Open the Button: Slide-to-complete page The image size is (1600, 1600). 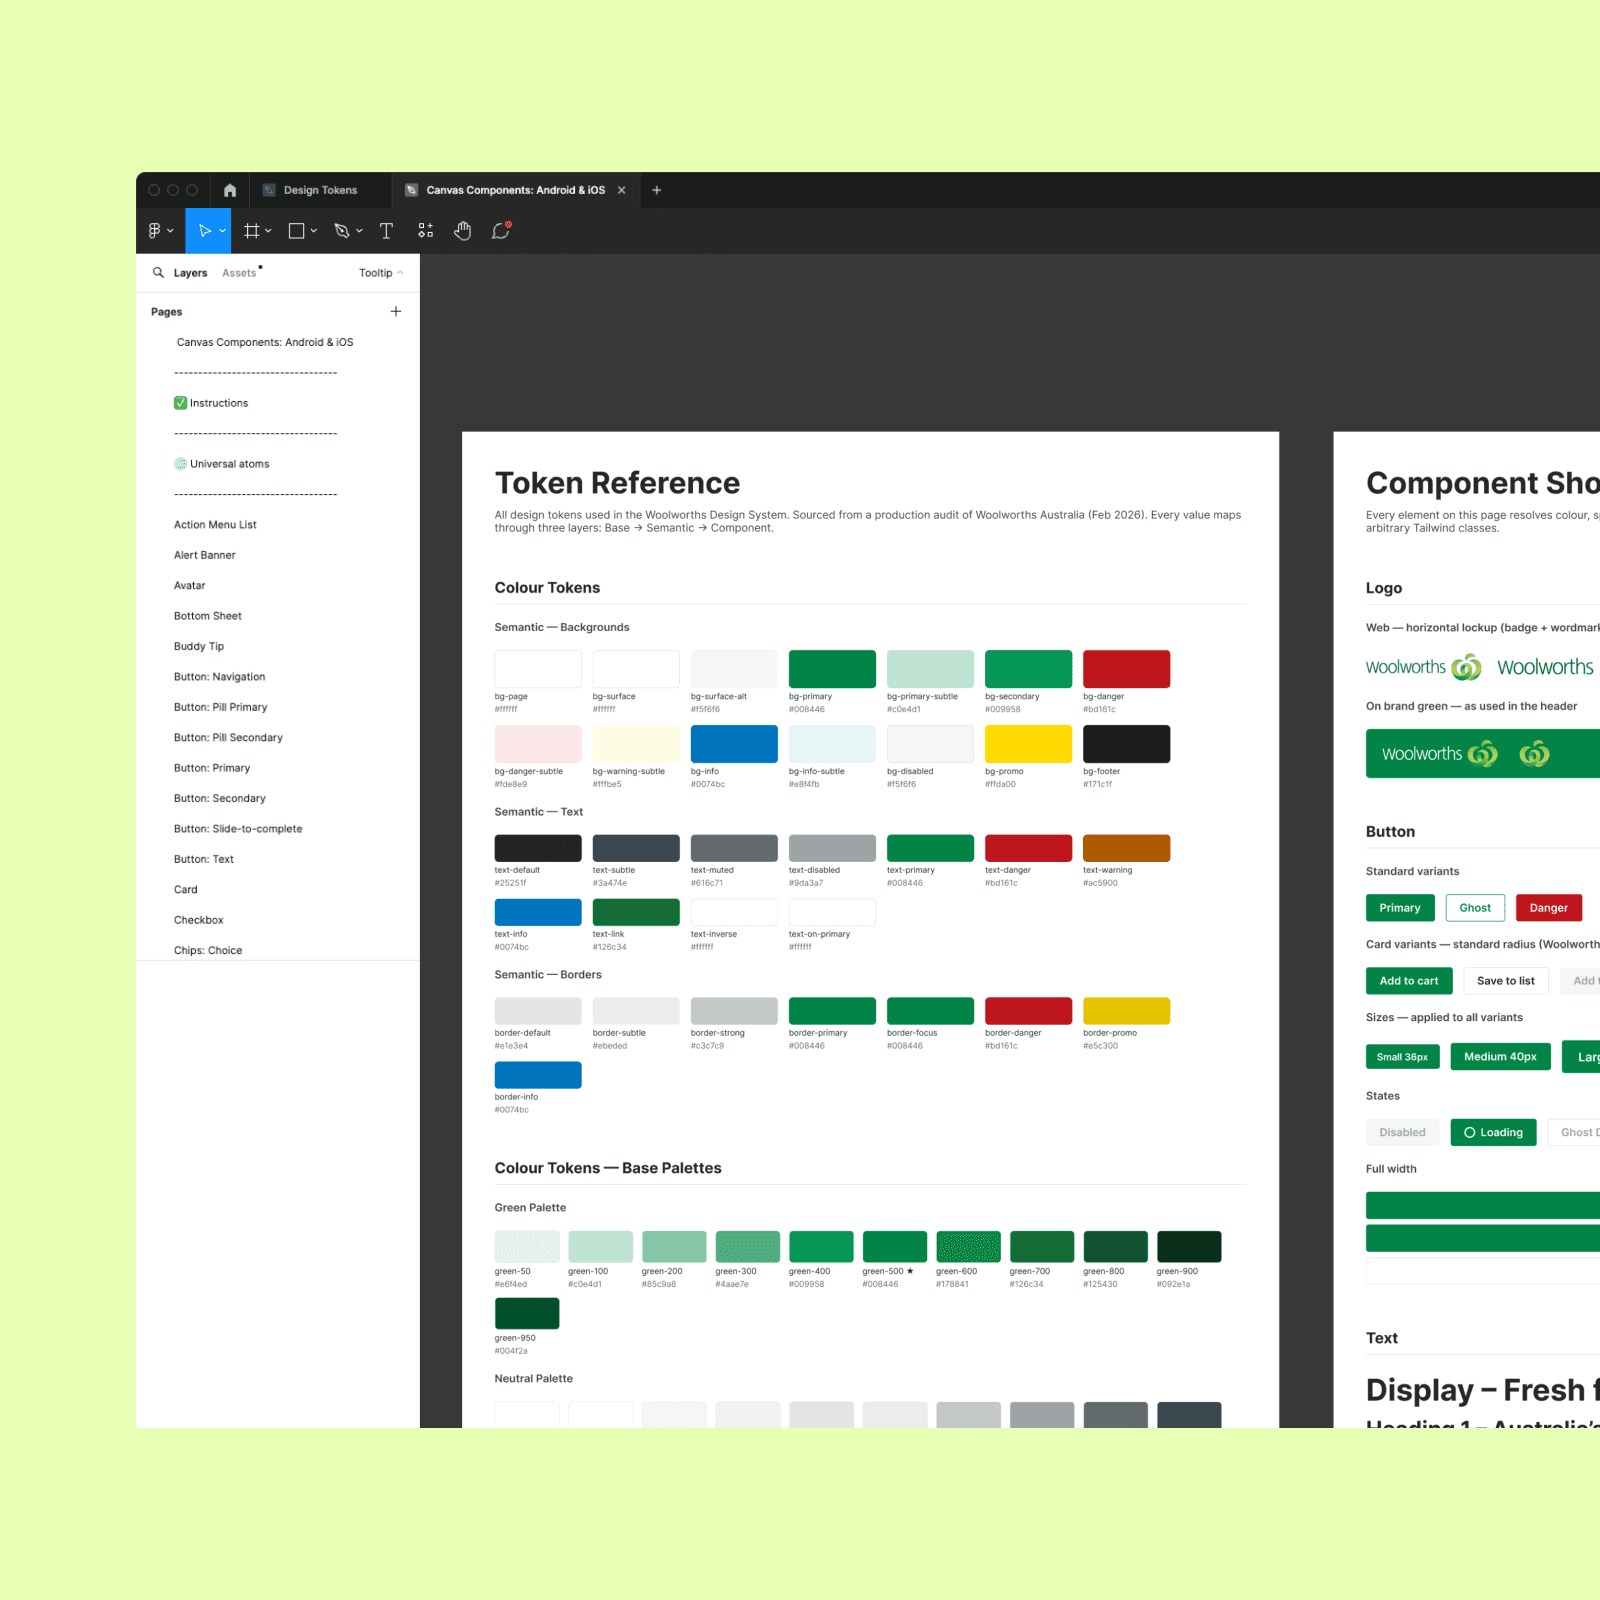238,829
